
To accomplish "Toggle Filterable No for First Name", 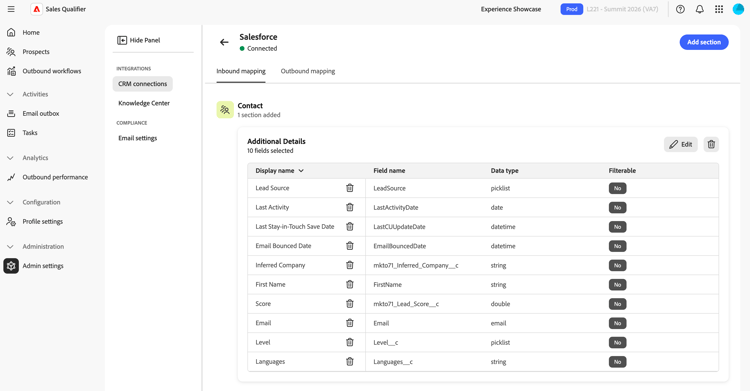I will tap(618, 284).
